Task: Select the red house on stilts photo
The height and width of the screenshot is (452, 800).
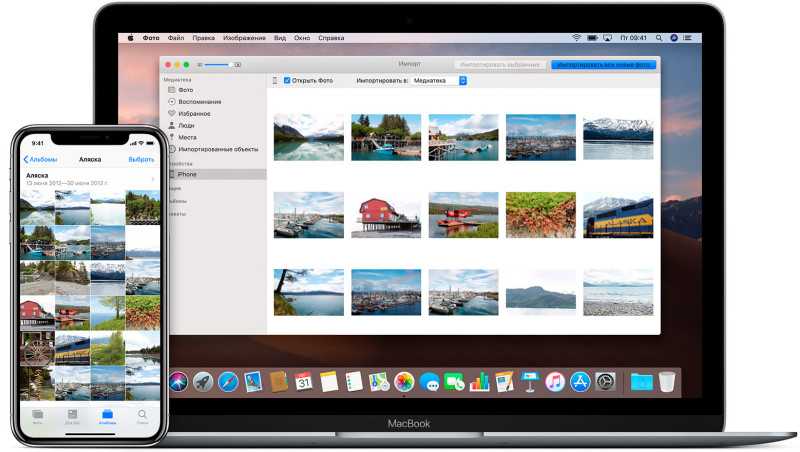Action: point(386,215)
